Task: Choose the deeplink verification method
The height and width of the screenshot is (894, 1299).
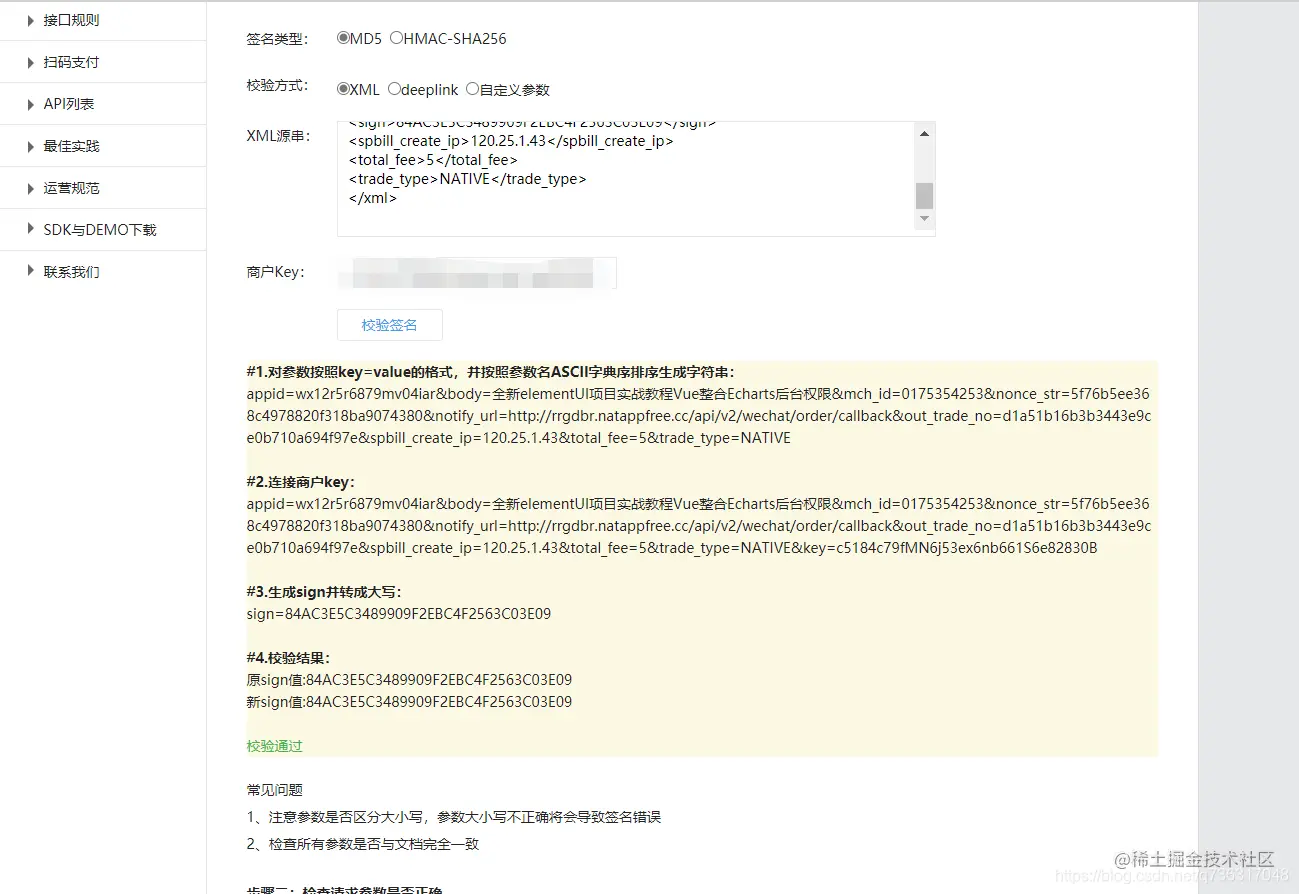Action: click(393, 88)
